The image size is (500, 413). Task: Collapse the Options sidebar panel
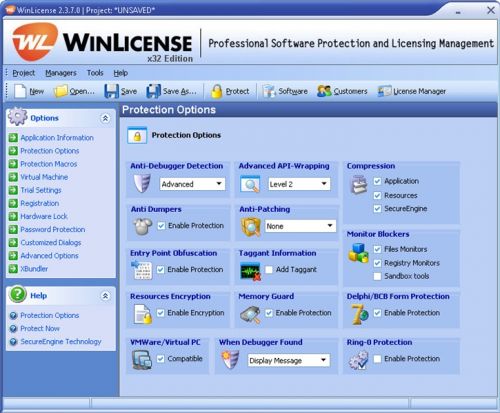click(105, 118)
